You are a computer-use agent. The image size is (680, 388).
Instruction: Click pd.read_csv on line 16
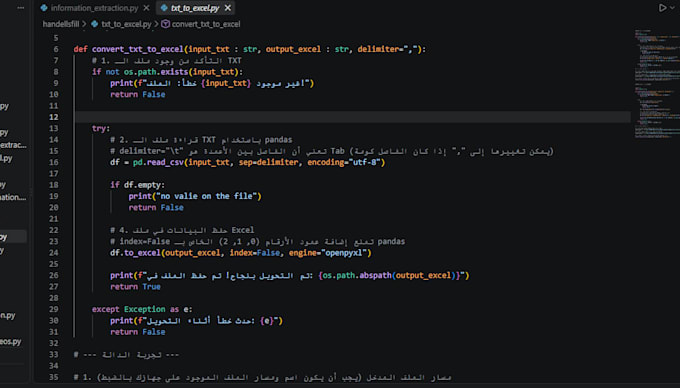coord(158,163)
